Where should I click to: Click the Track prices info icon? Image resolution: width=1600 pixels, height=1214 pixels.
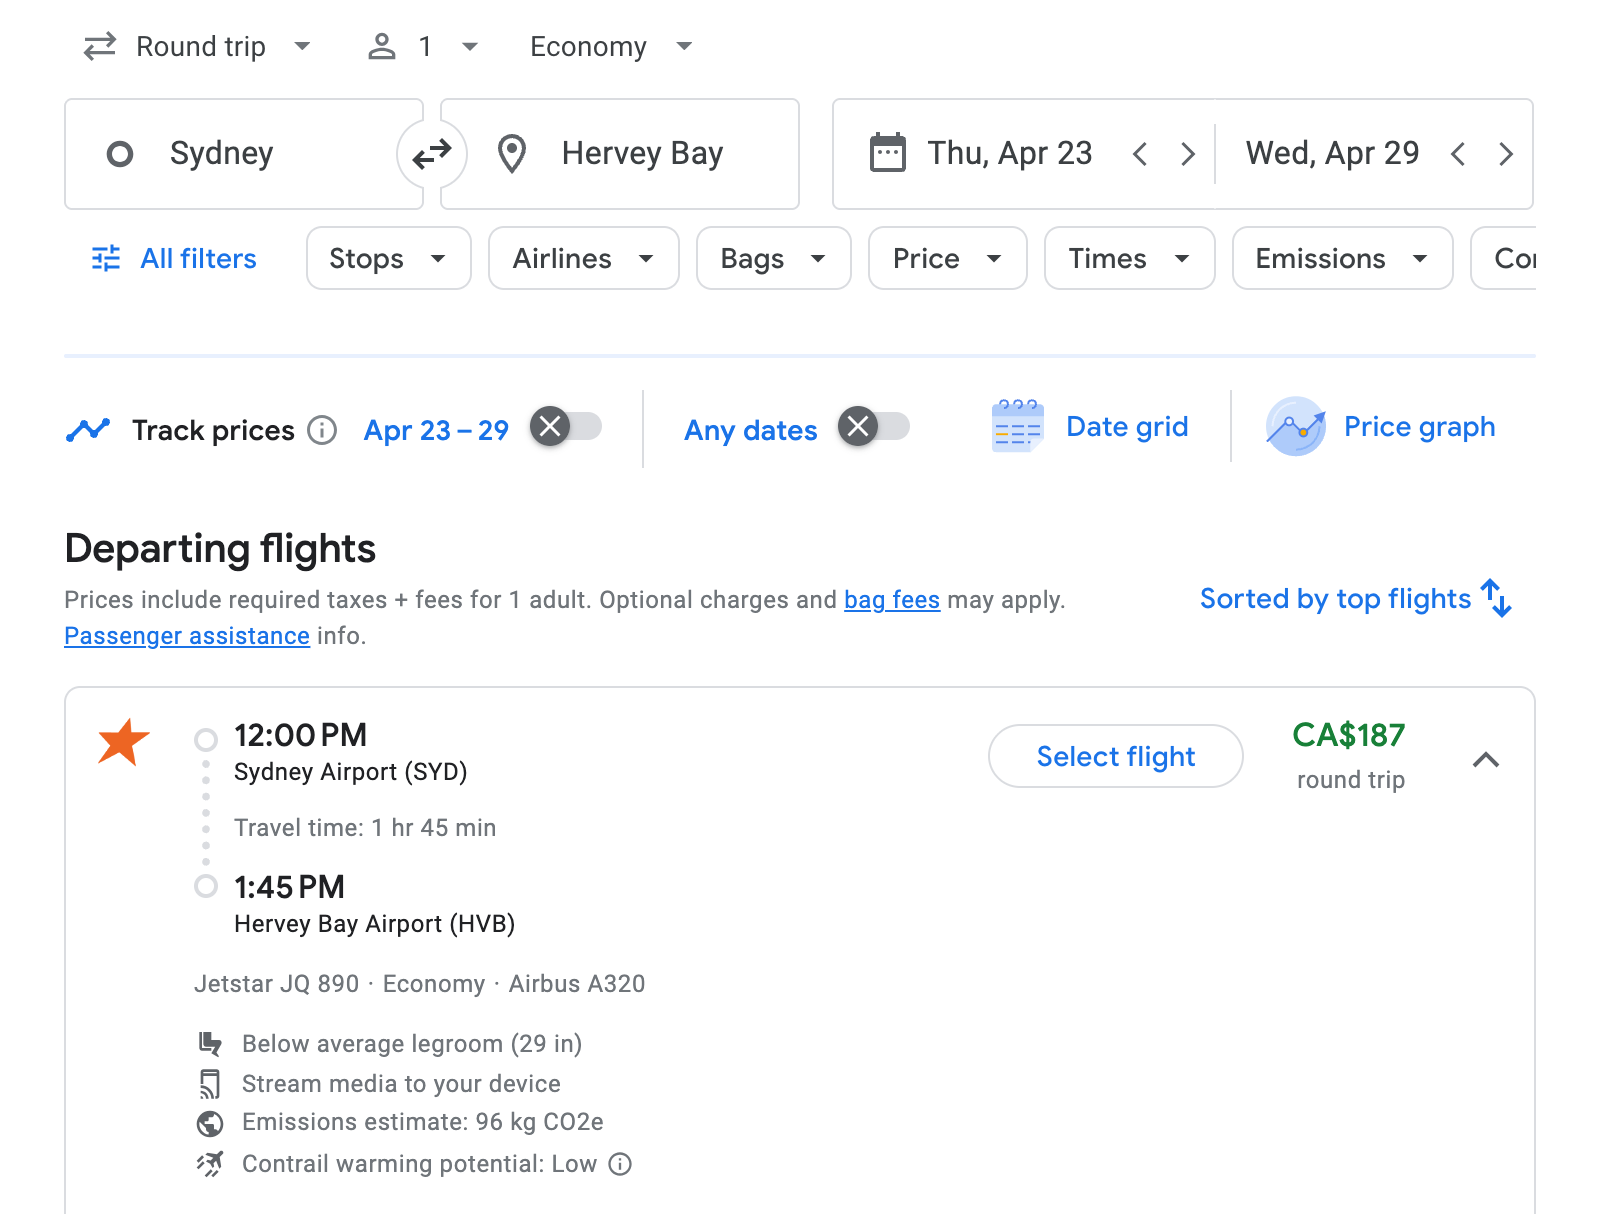tap(321, 430)
